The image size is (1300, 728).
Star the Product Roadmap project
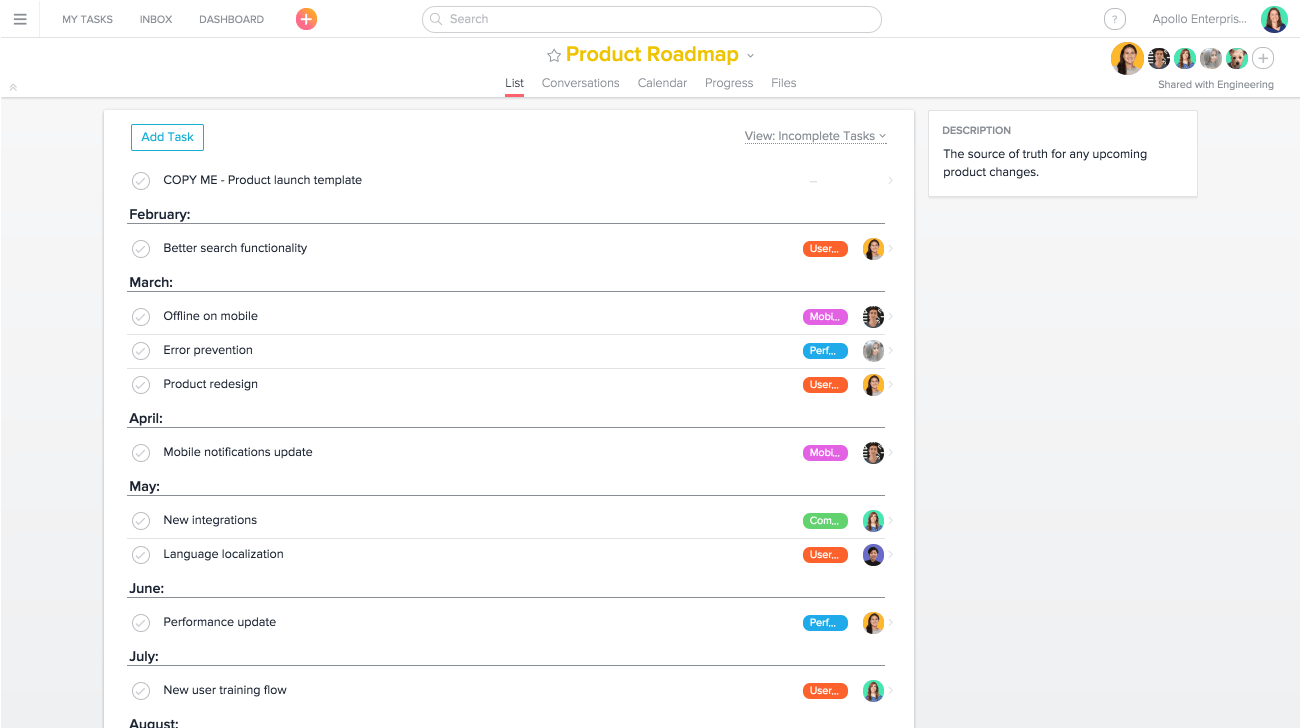click(553, 55)
